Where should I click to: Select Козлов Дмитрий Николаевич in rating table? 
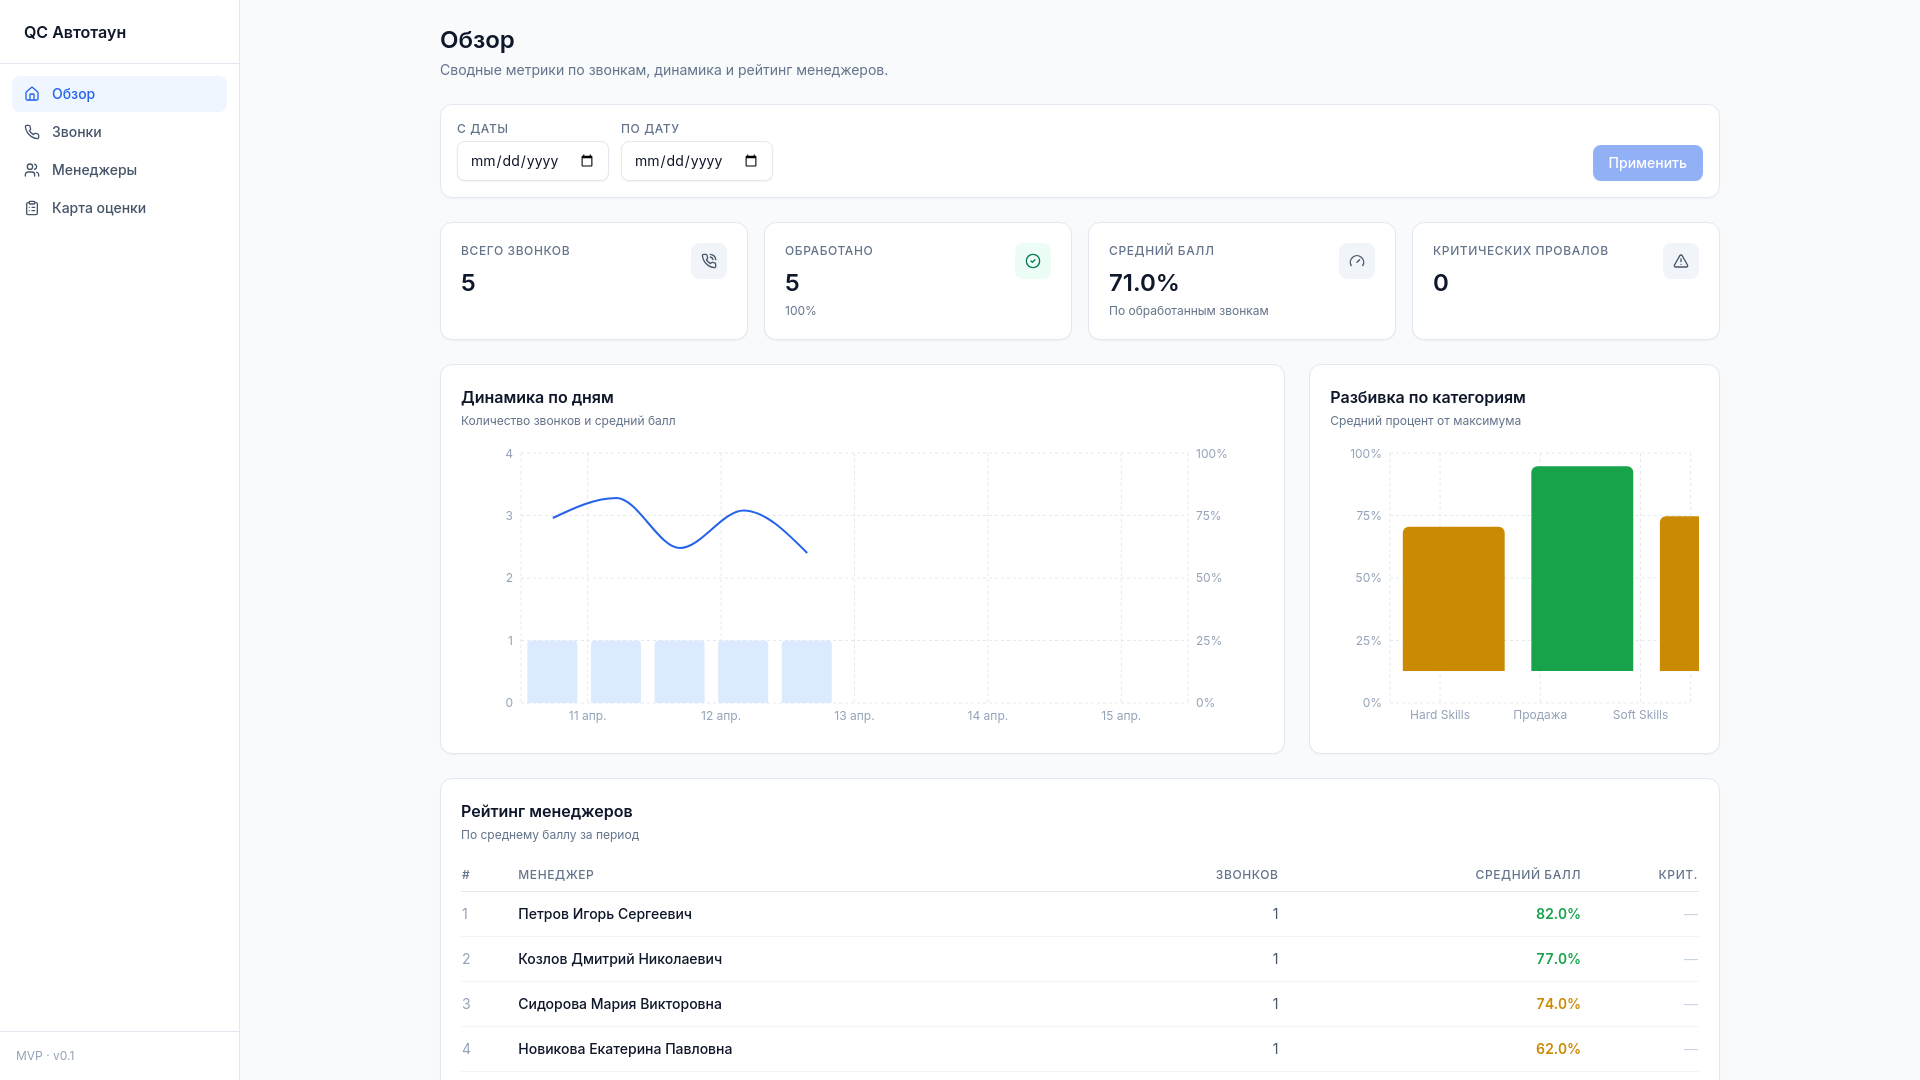click(x=620, y=959)
